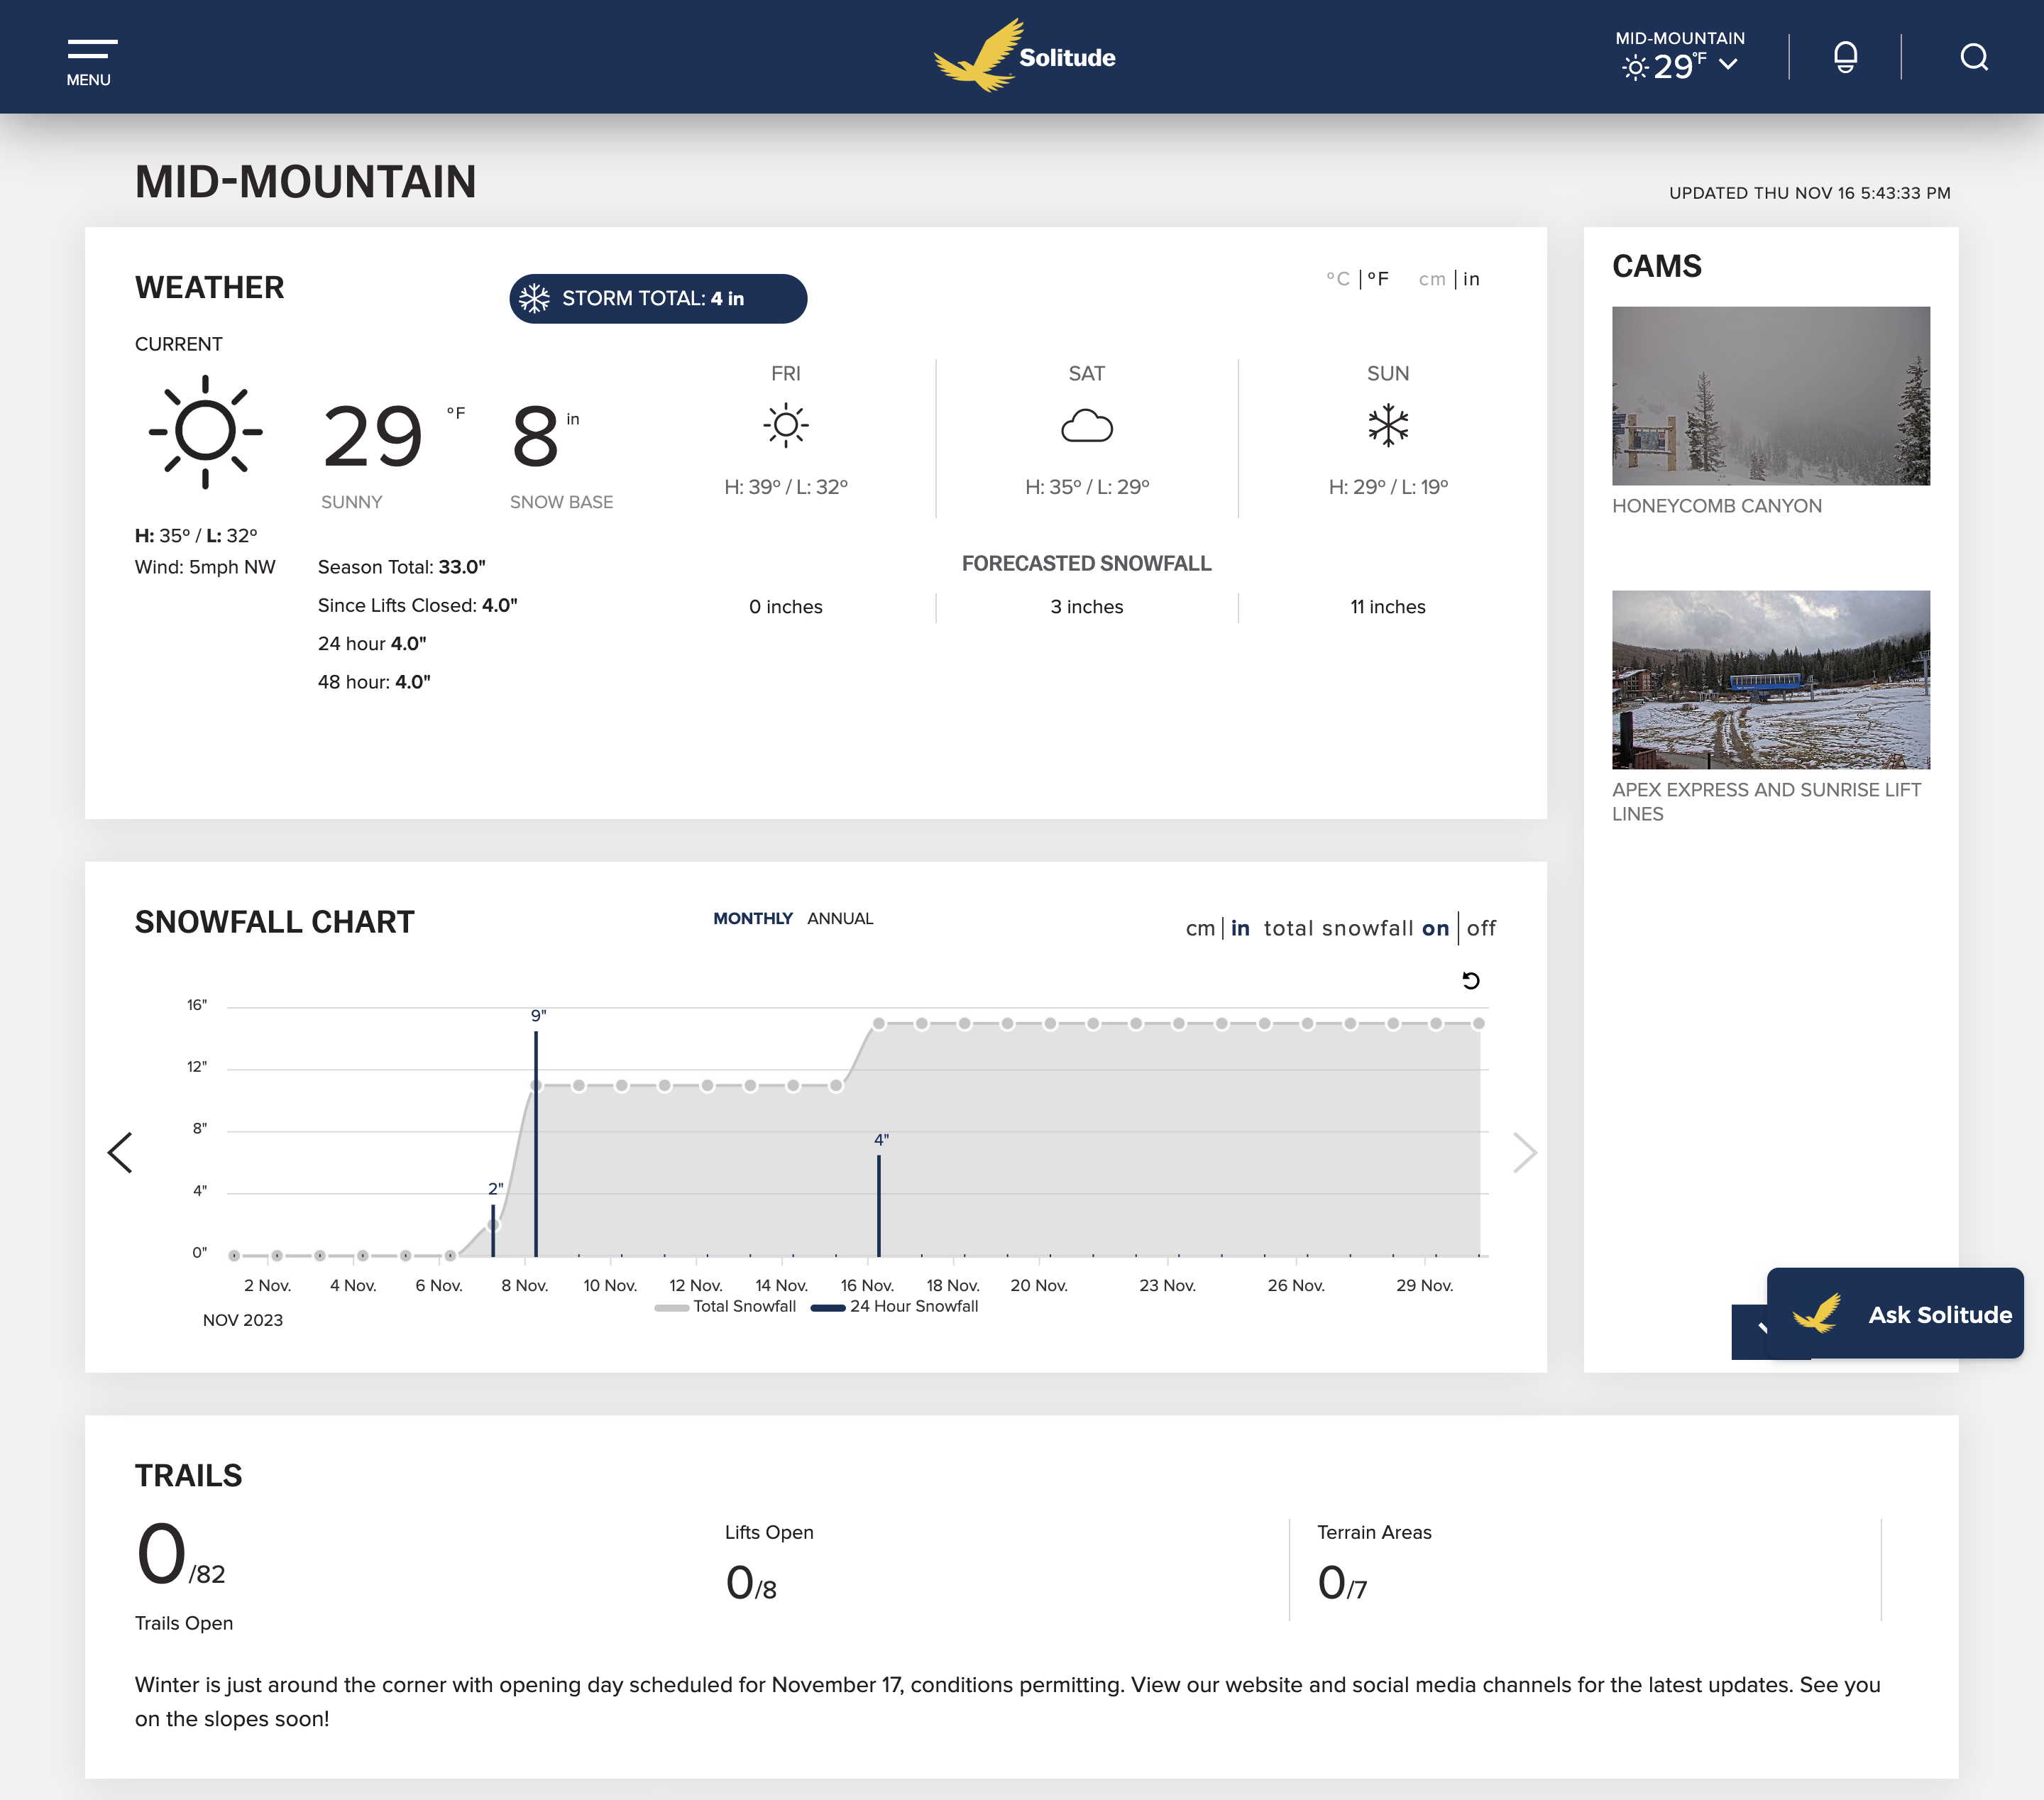The width and height of the screenshot is (2044, 1800).
Task: Open the hamburger MENU icon
Action: pyautogui.click(x=91, y=50)
